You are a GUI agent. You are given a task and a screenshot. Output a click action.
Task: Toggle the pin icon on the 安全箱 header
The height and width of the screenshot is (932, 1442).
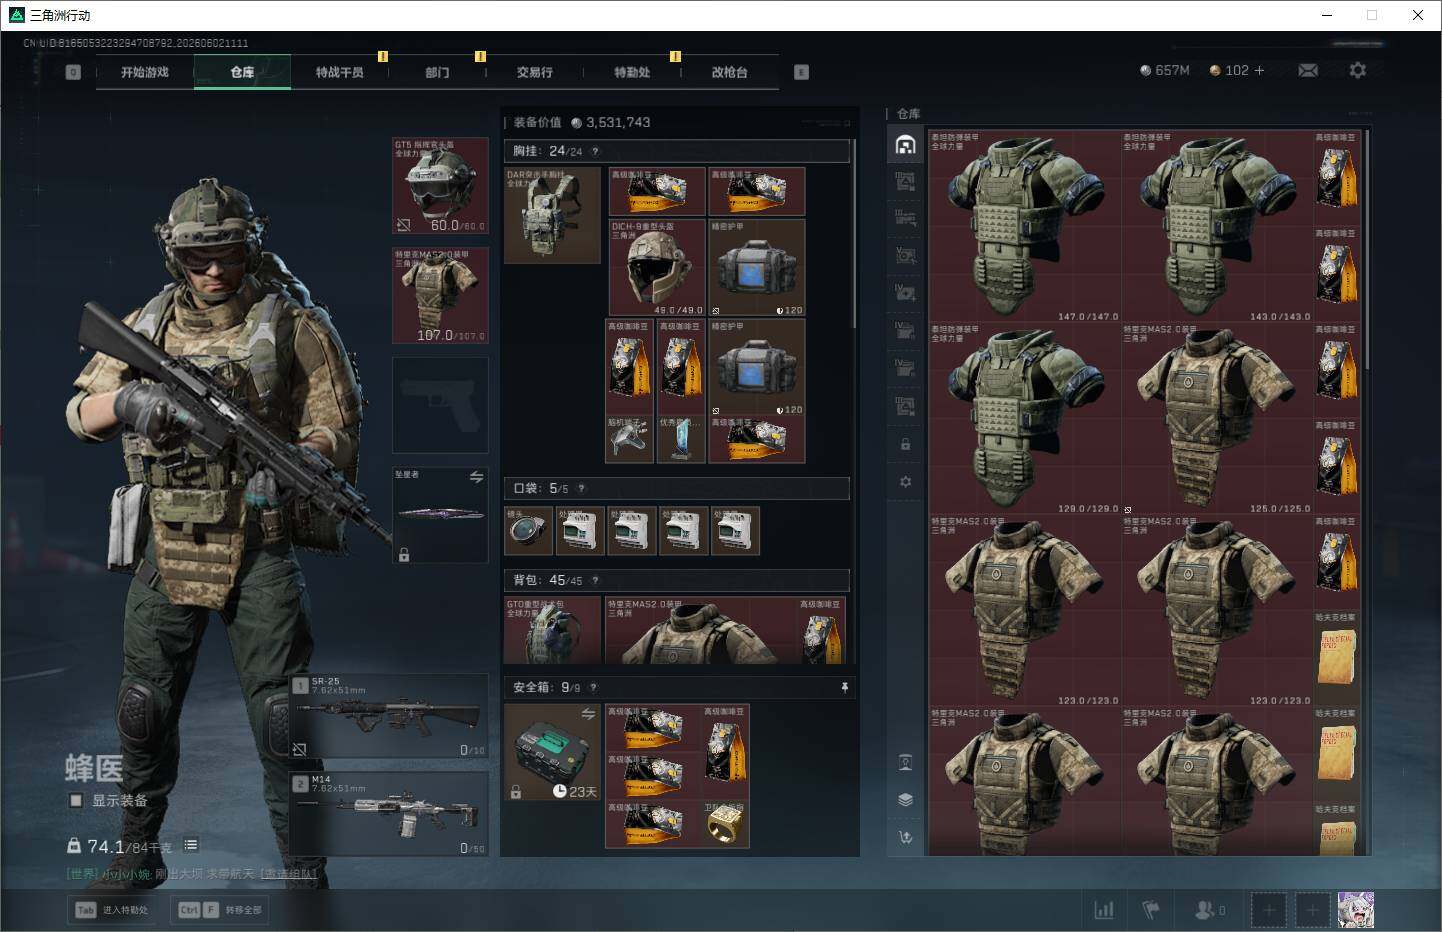pyautogui.click(x=844, y=687)
